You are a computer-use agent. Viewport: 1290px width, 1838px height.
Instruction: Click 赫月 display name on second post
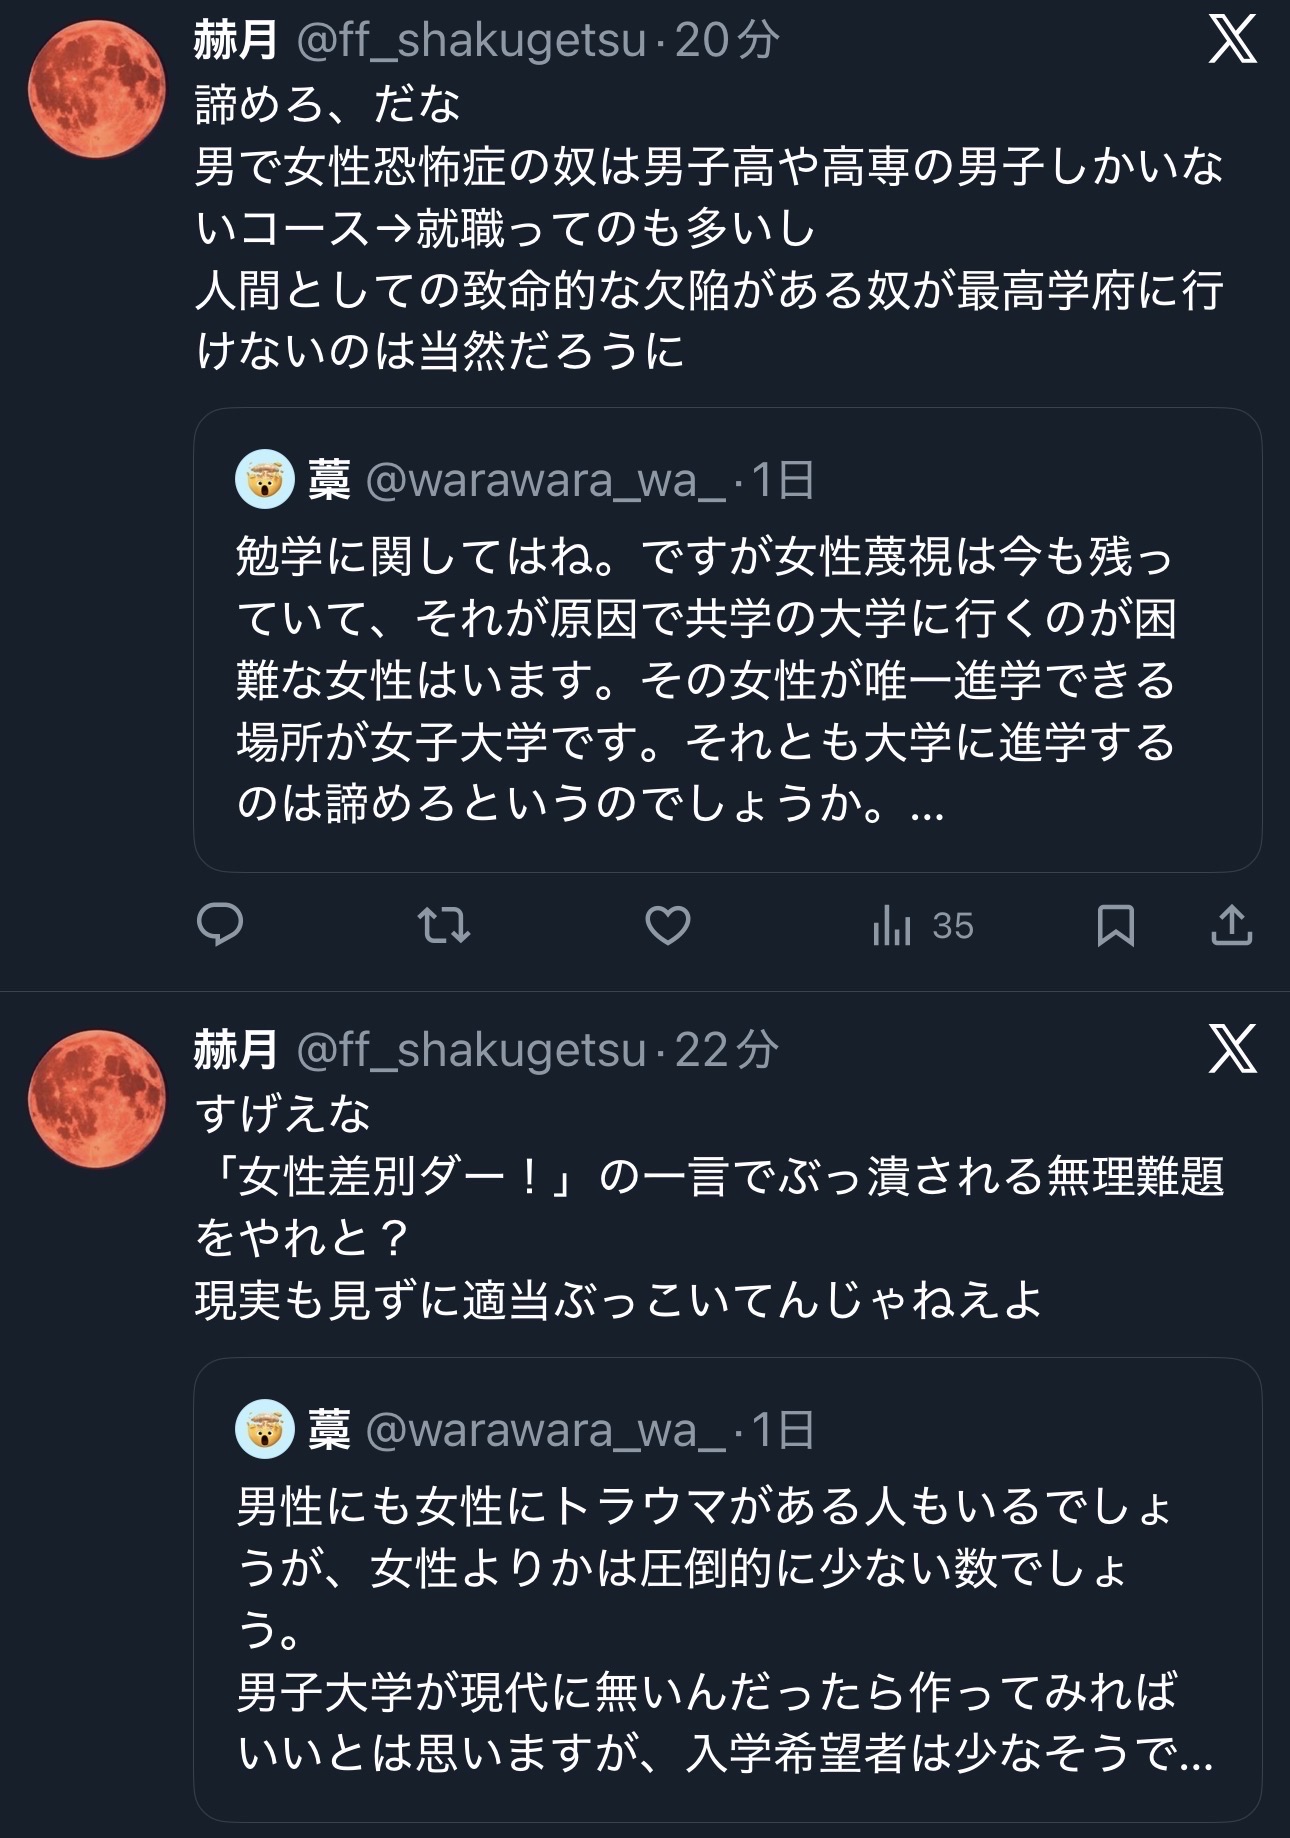click(236, 1050)
